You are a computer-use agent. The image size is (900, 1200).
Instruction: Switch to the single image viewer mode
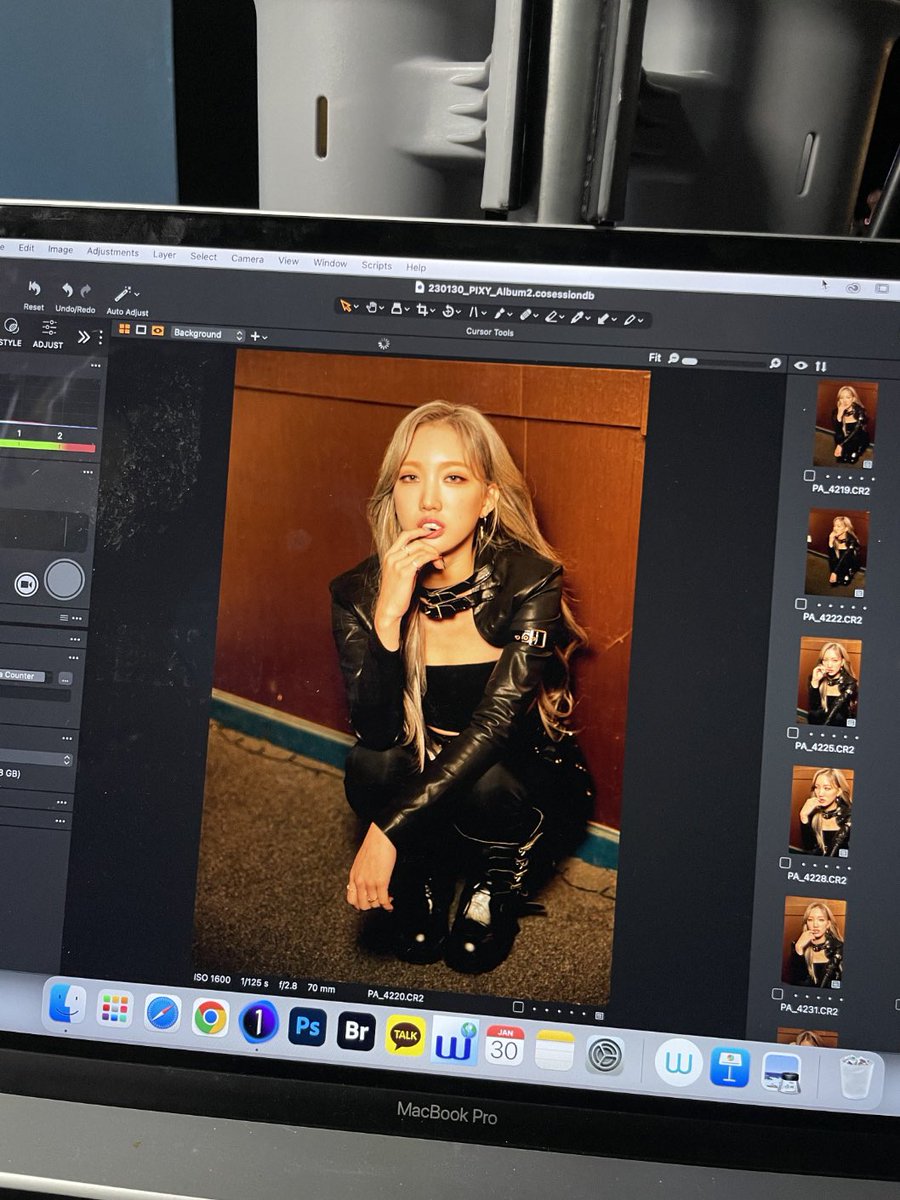click(x=141, y=329)
